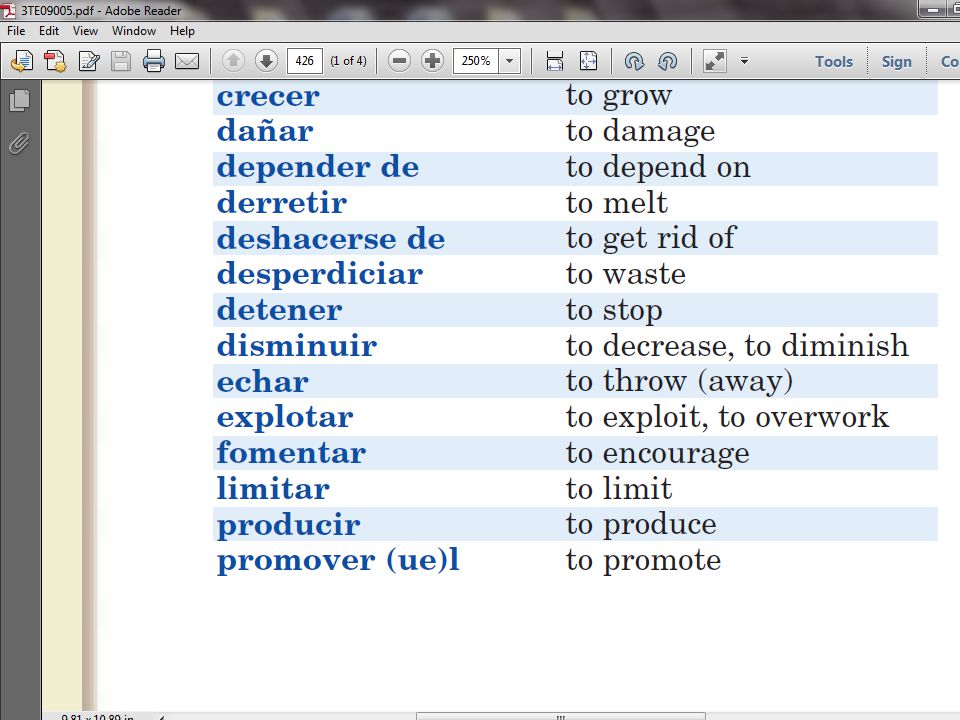Click the translation 'to produce'

(x=641, y=526)
